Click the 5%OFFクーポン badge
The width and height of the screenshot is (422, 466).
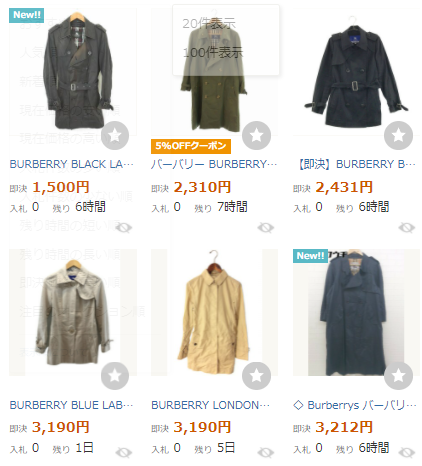pos(191,146)
